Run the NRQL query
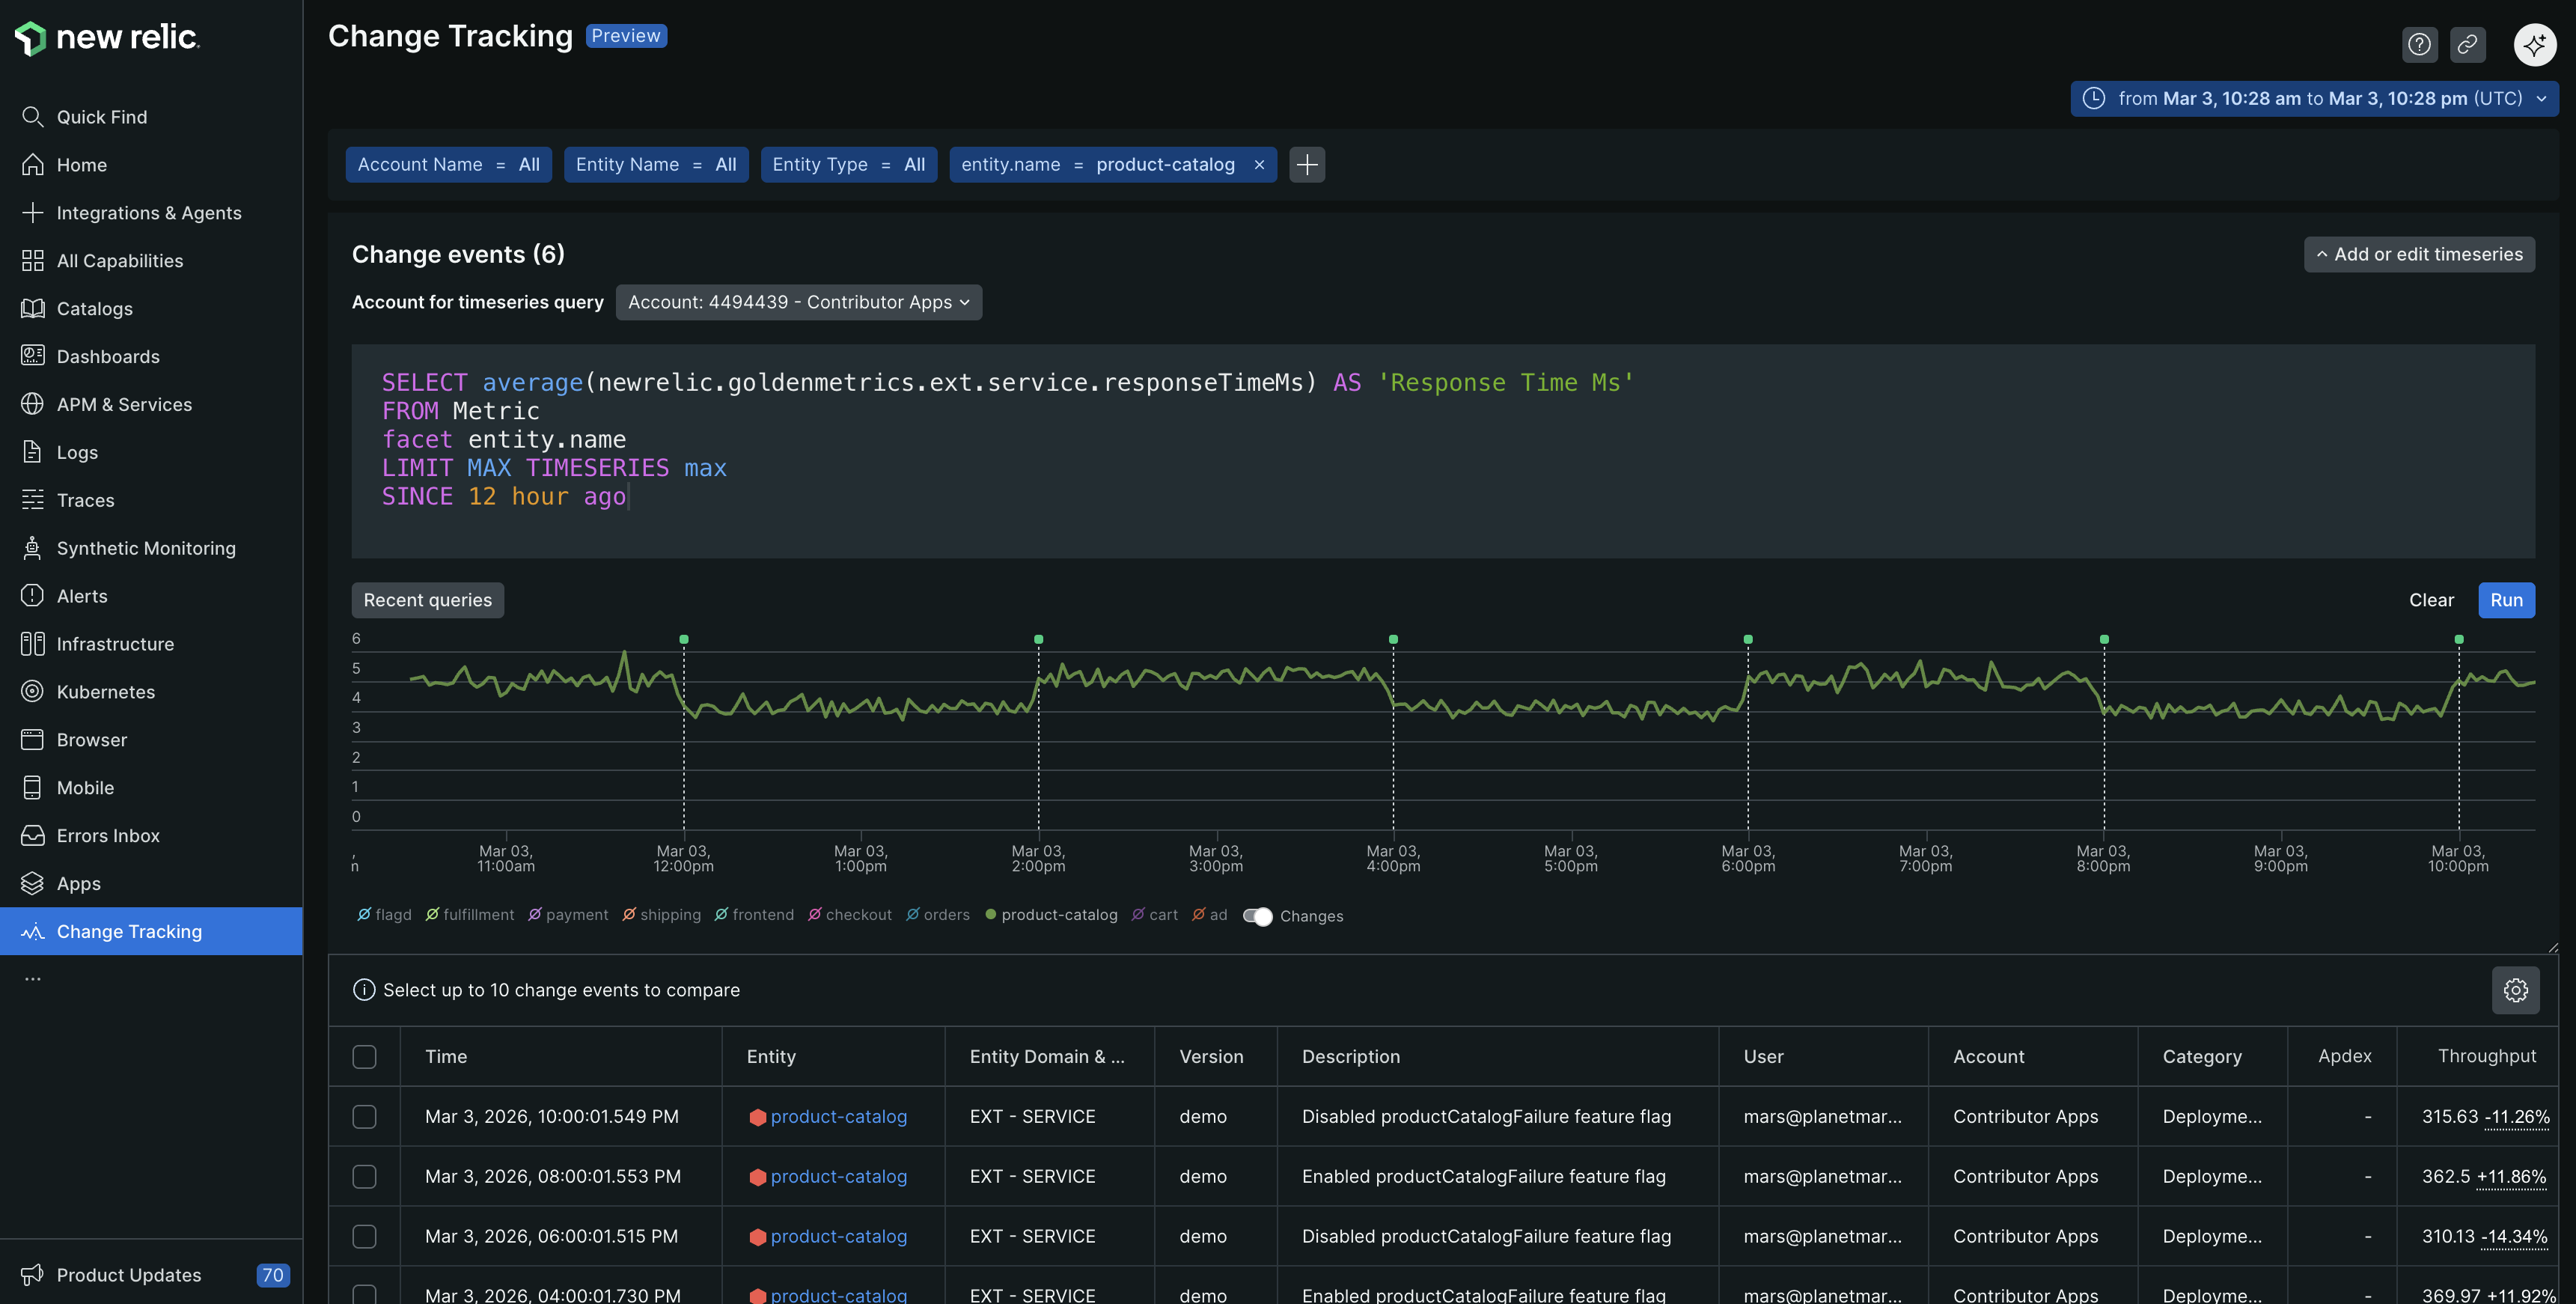Viewport: 2576px width, 1304px height. tap(2506, 600)
